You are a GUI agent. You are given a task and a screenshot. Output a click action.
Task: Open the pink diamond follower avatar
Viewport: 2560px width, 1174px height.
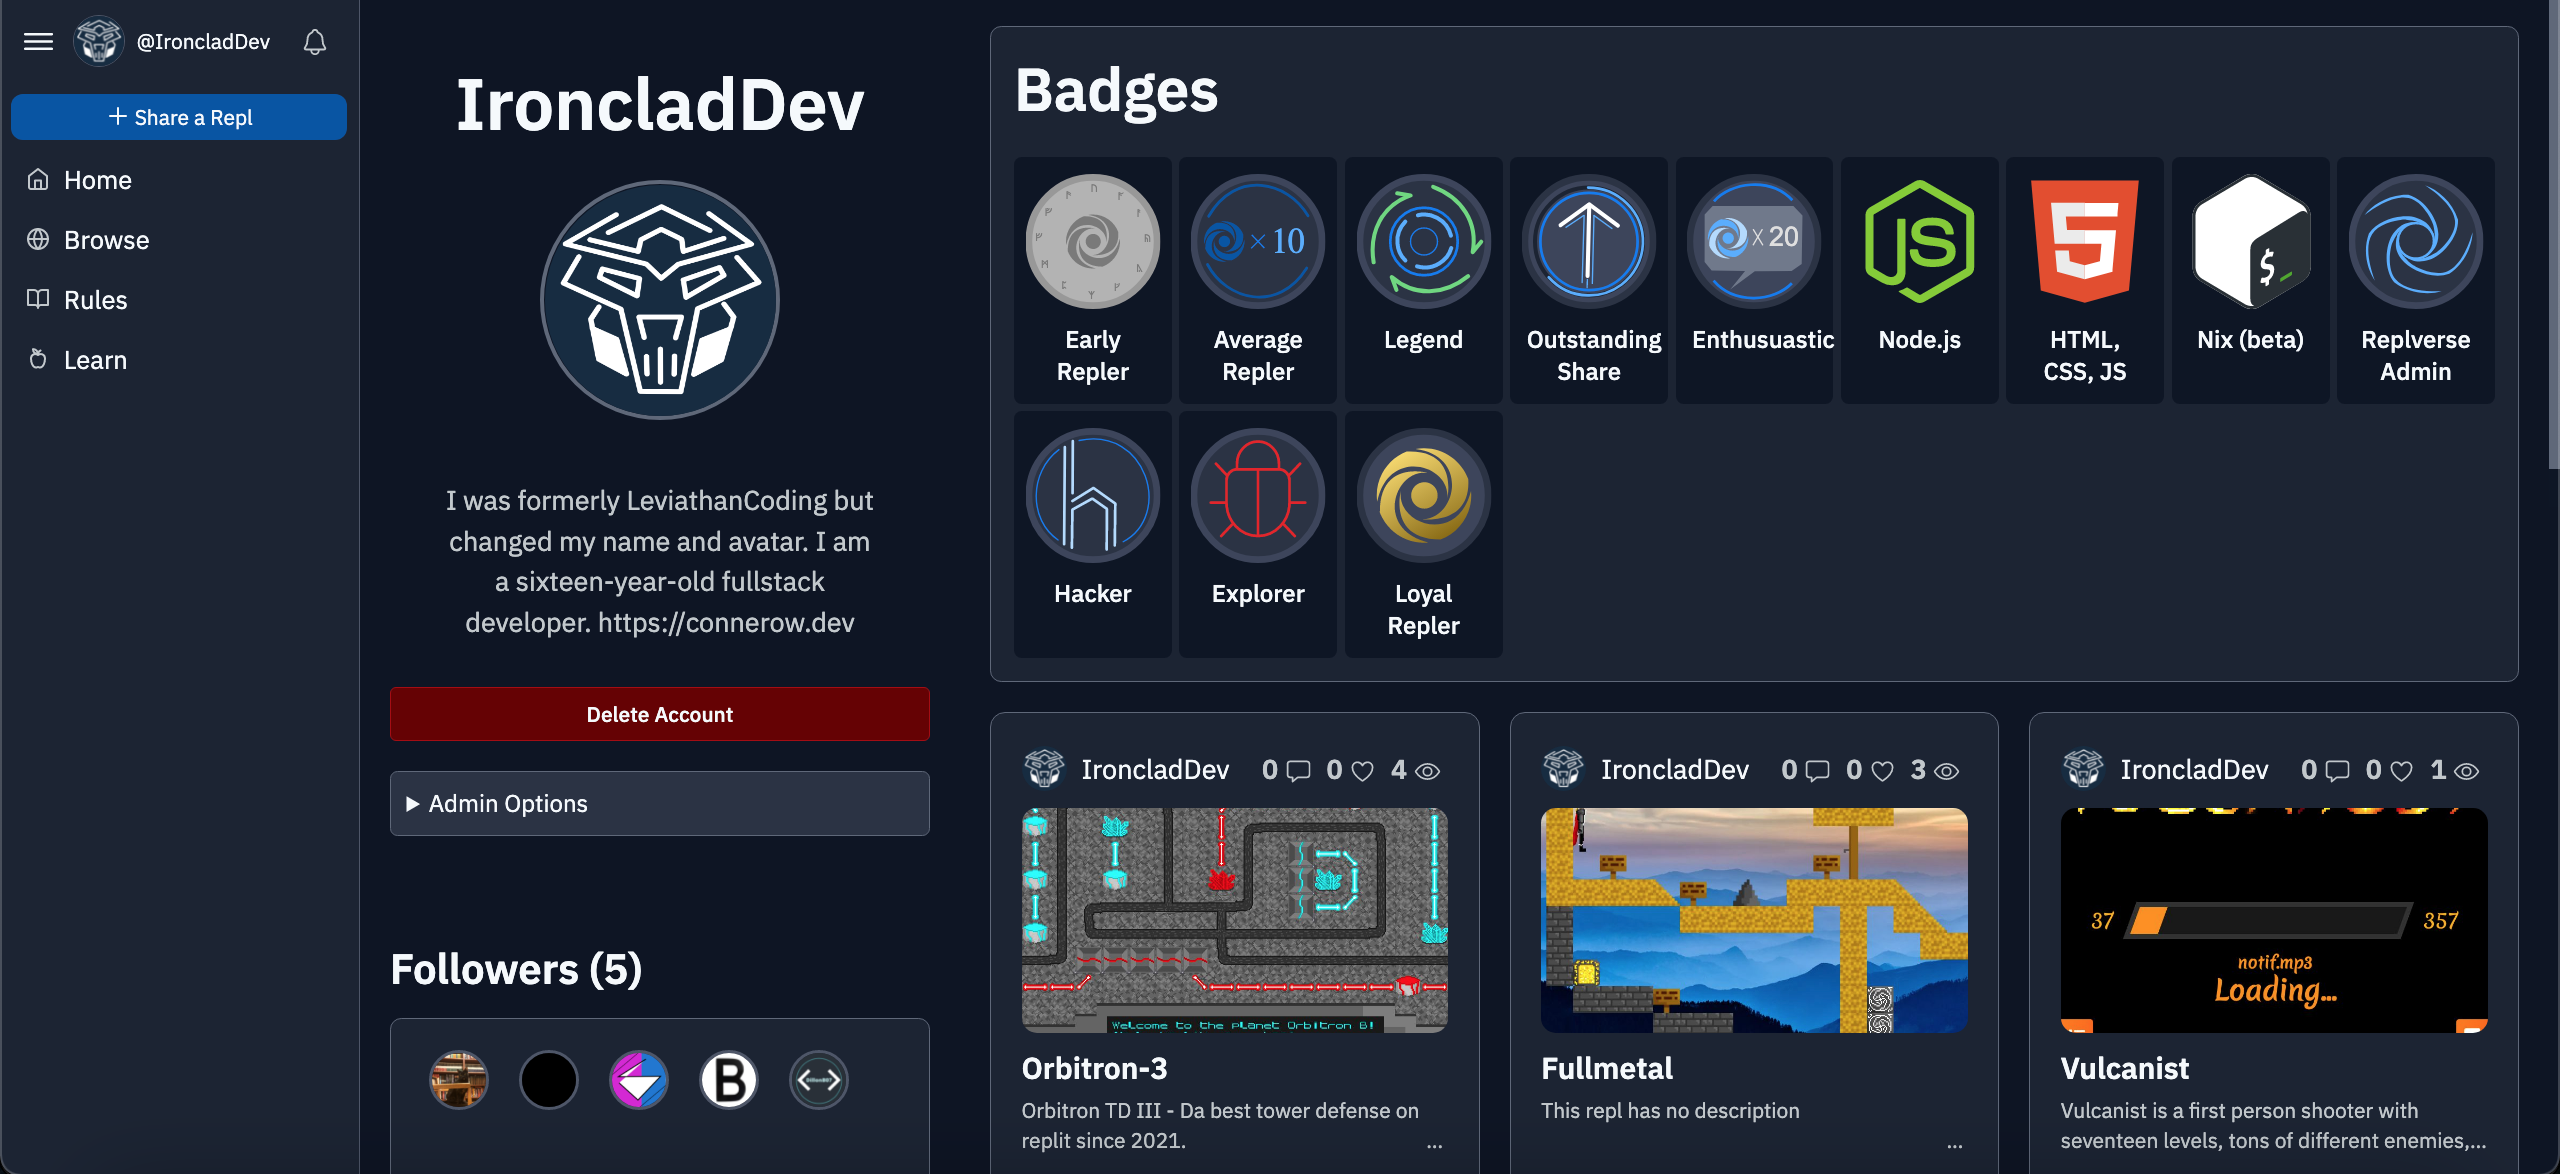[638, 1080]
